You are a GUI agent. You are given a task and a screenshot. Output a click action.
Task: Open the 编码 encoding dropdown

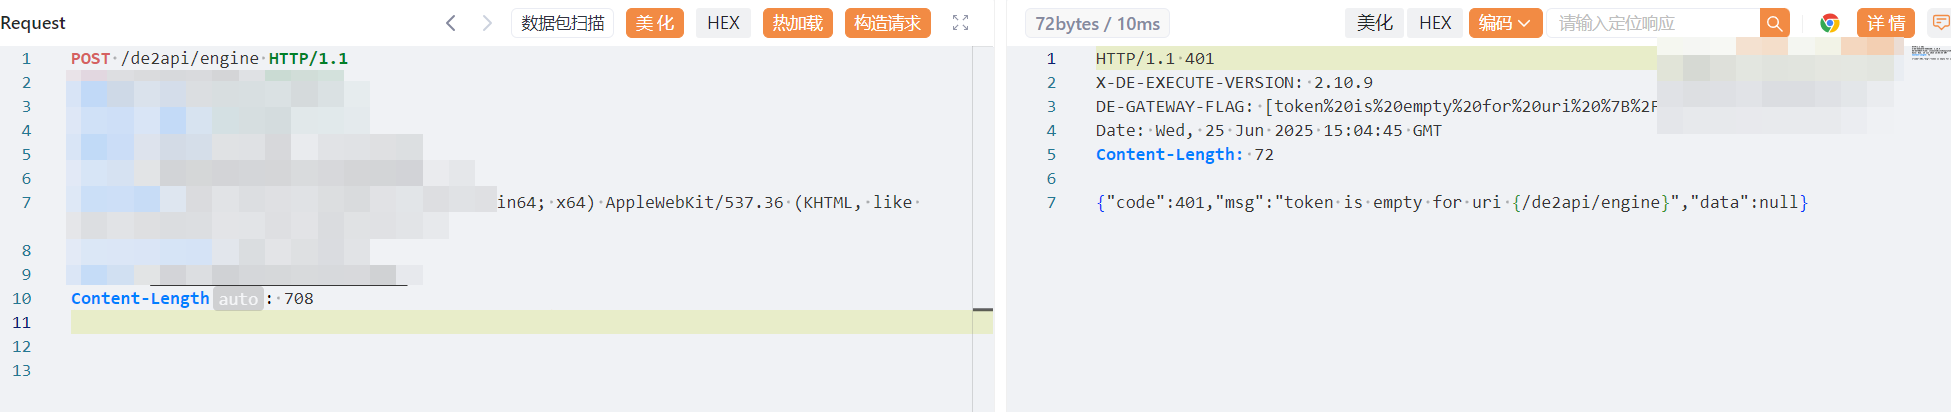(1504, 23)
